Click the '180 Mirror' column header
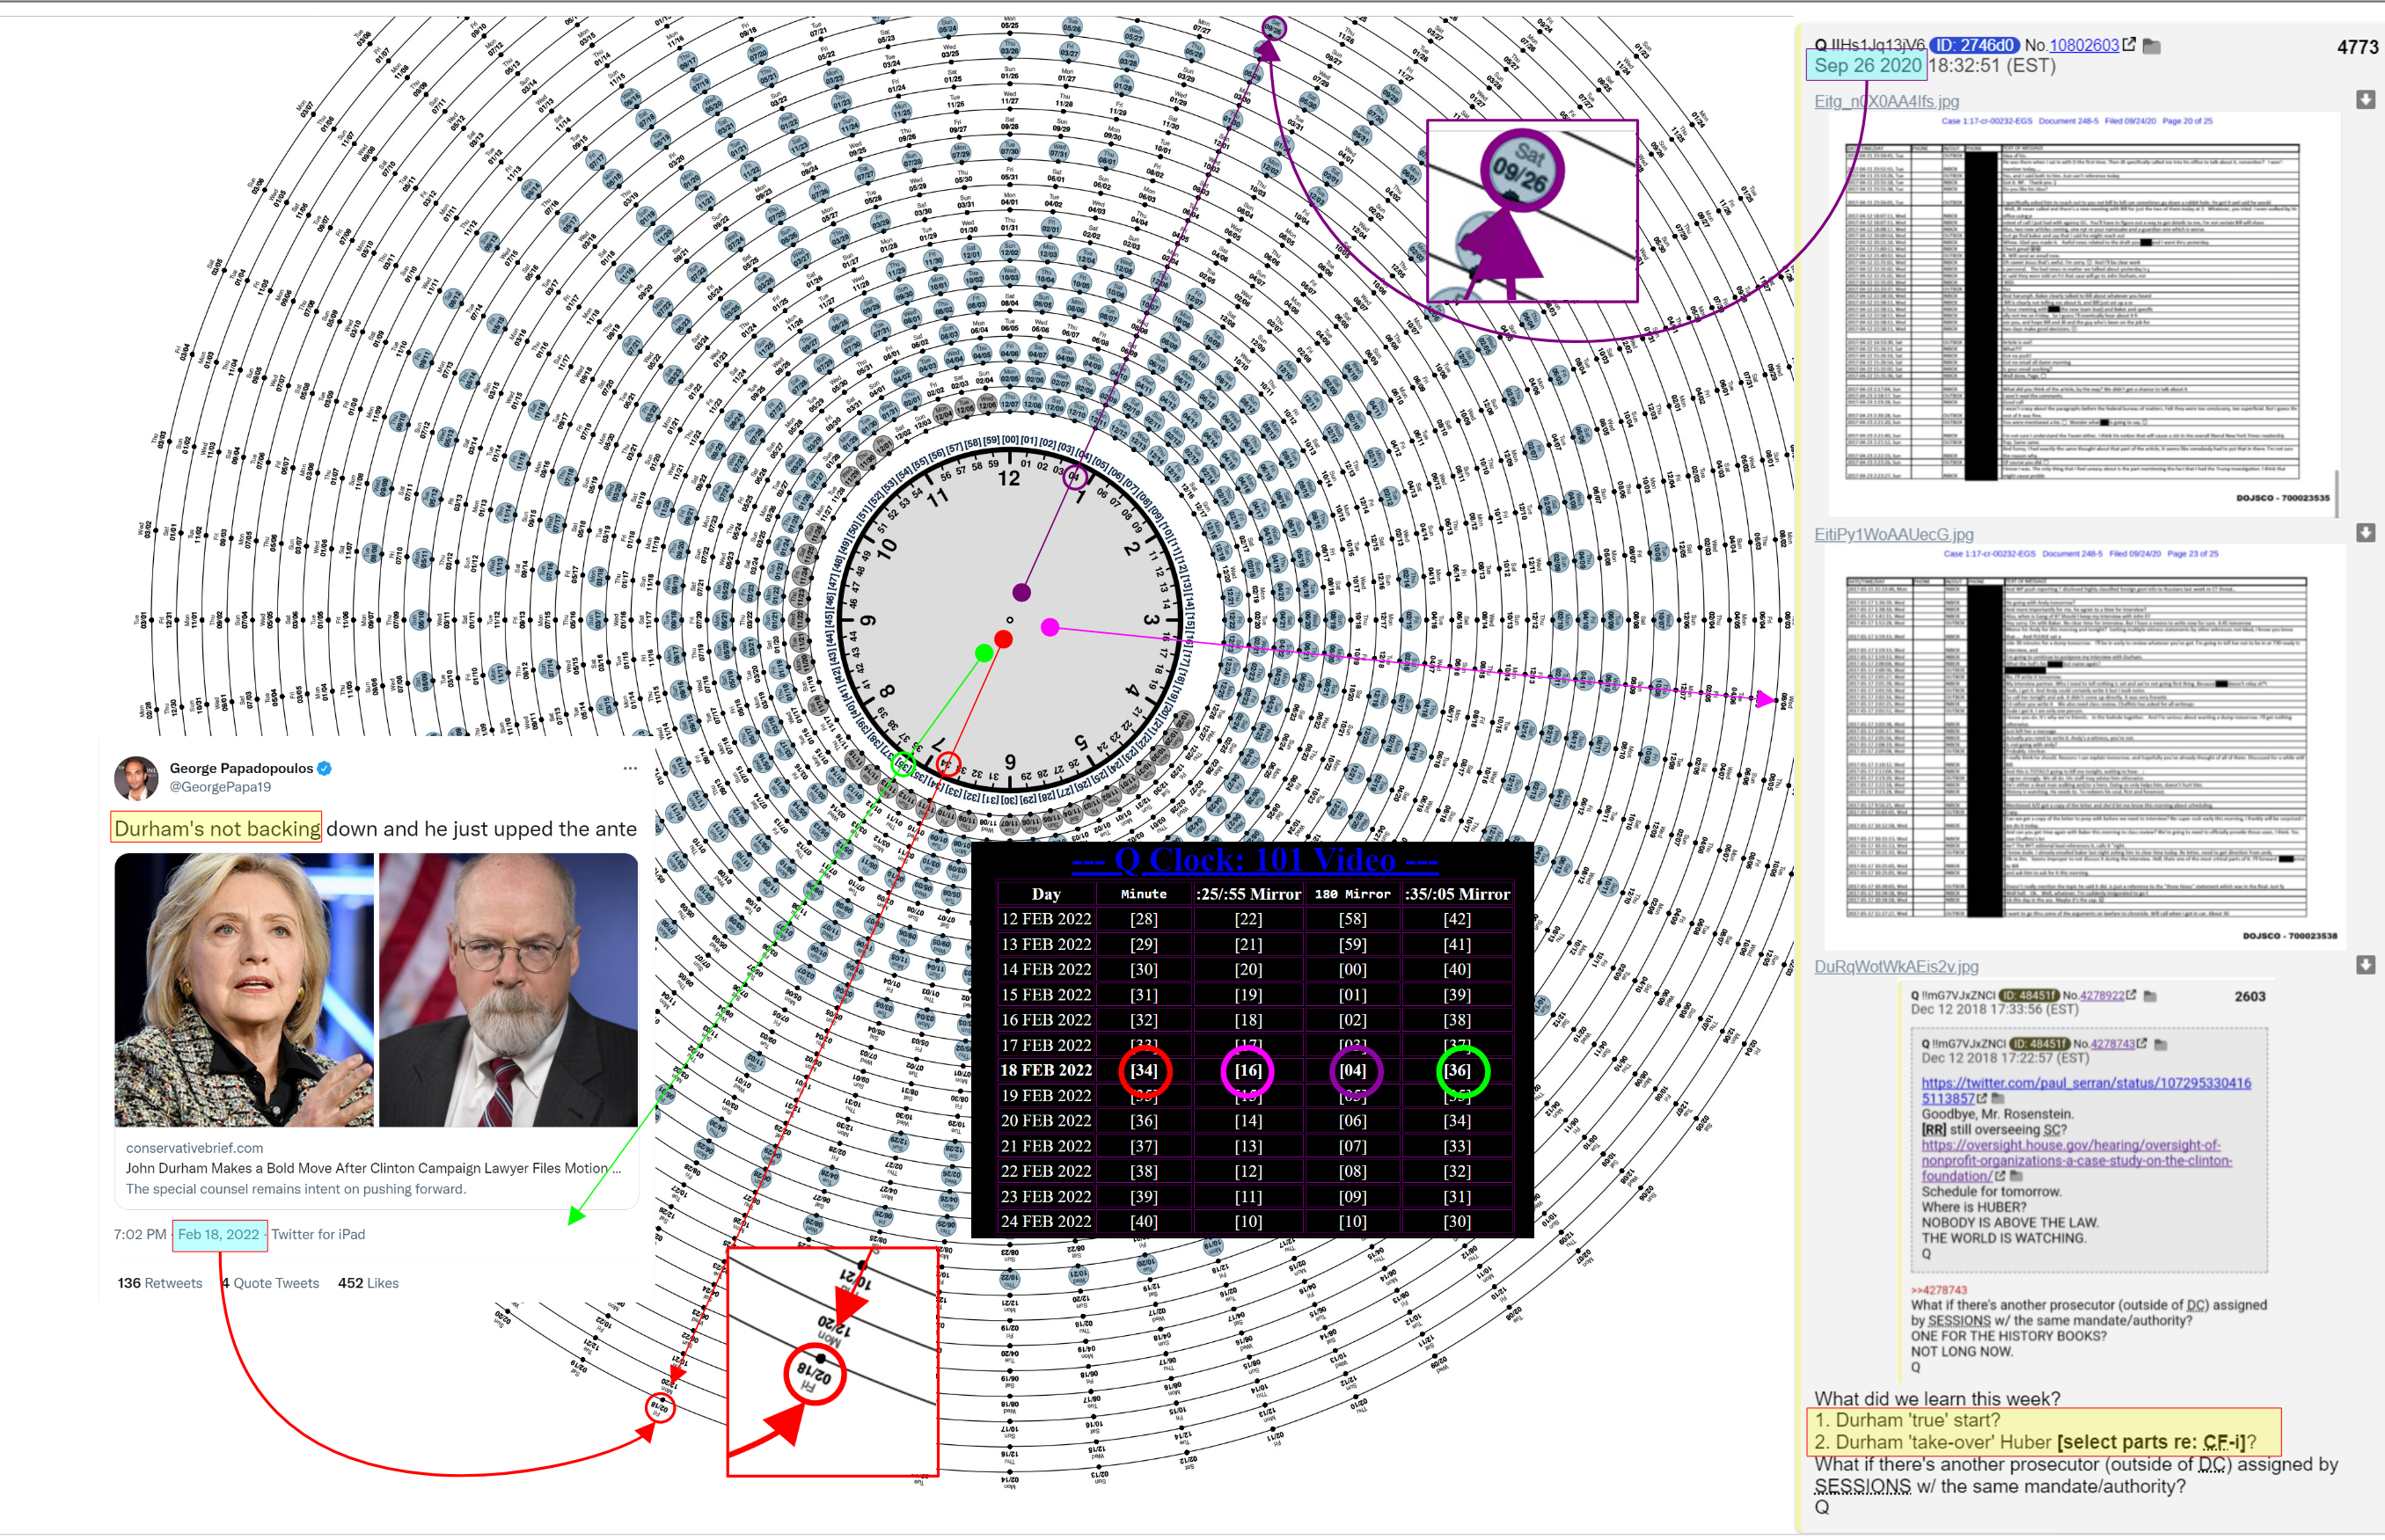 pyautogui.click(x=1352, y=894)
